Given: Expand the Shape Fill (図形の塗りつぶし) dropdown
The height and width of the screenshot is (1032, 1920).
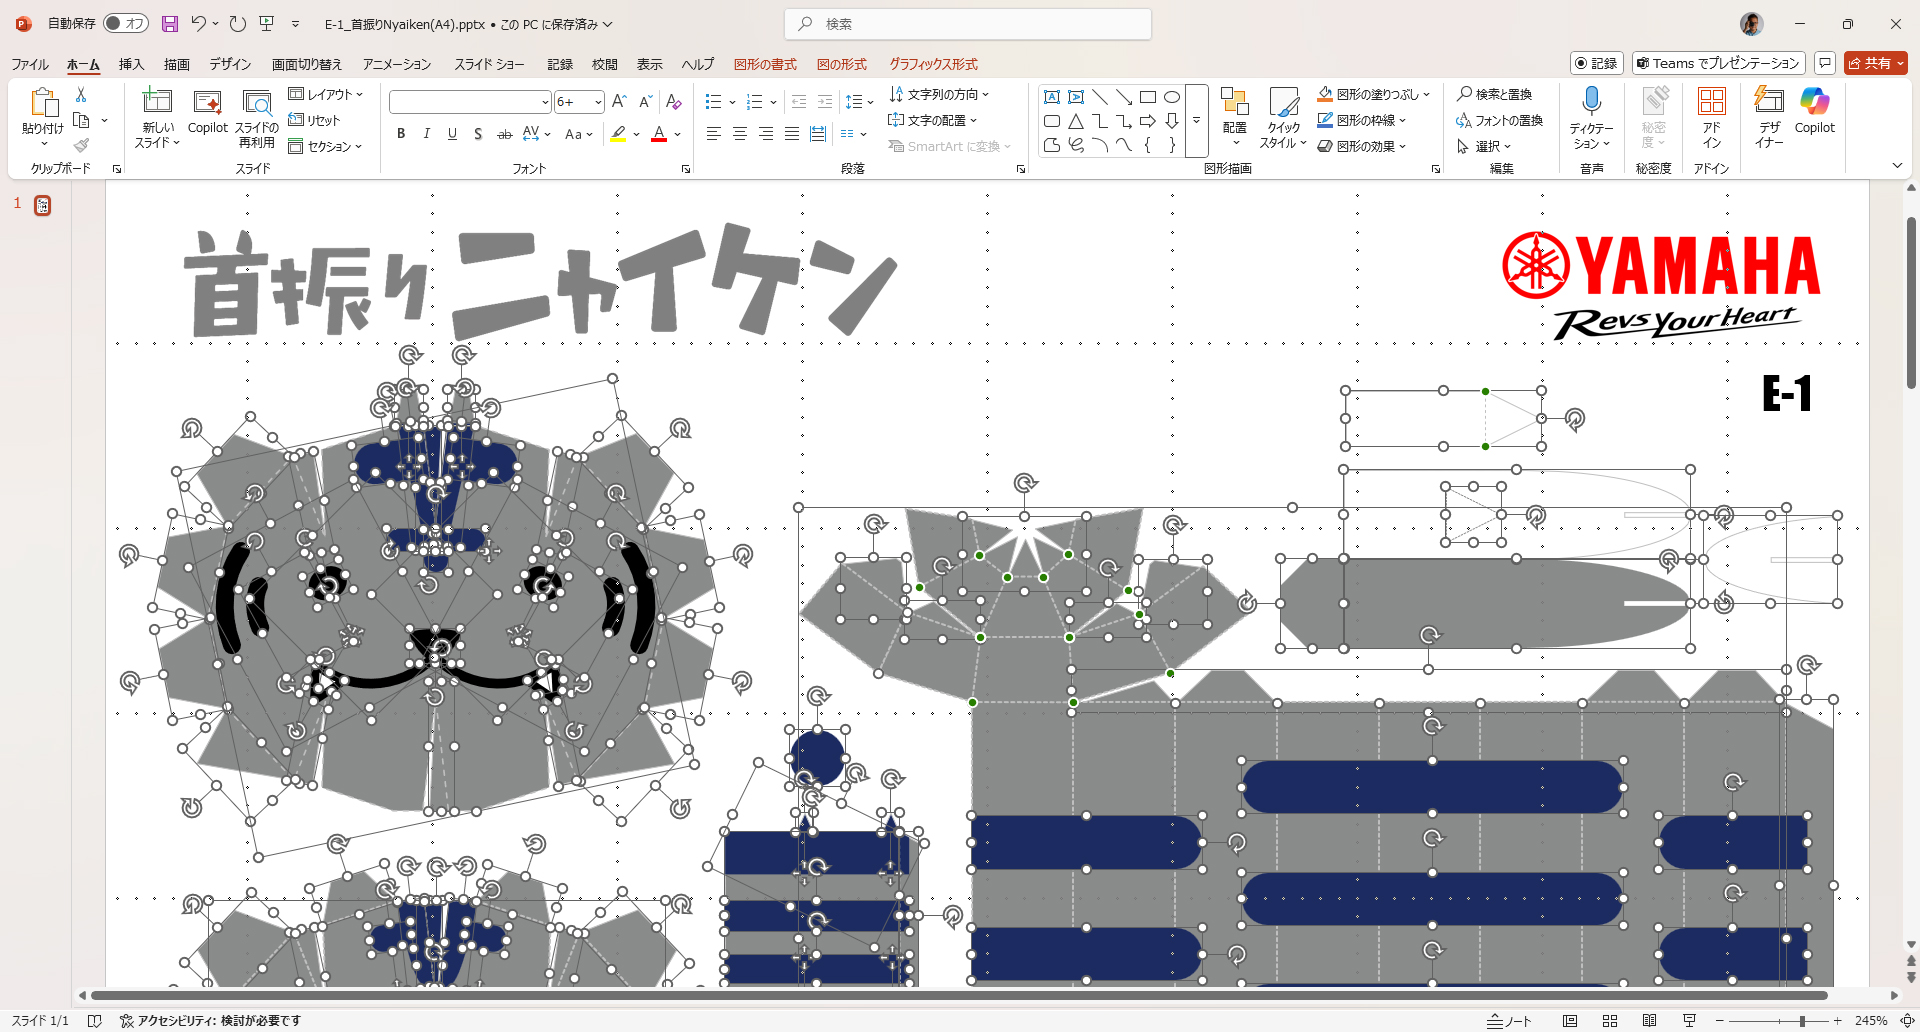Looking at the screenshot, I should click(1427, 94).
